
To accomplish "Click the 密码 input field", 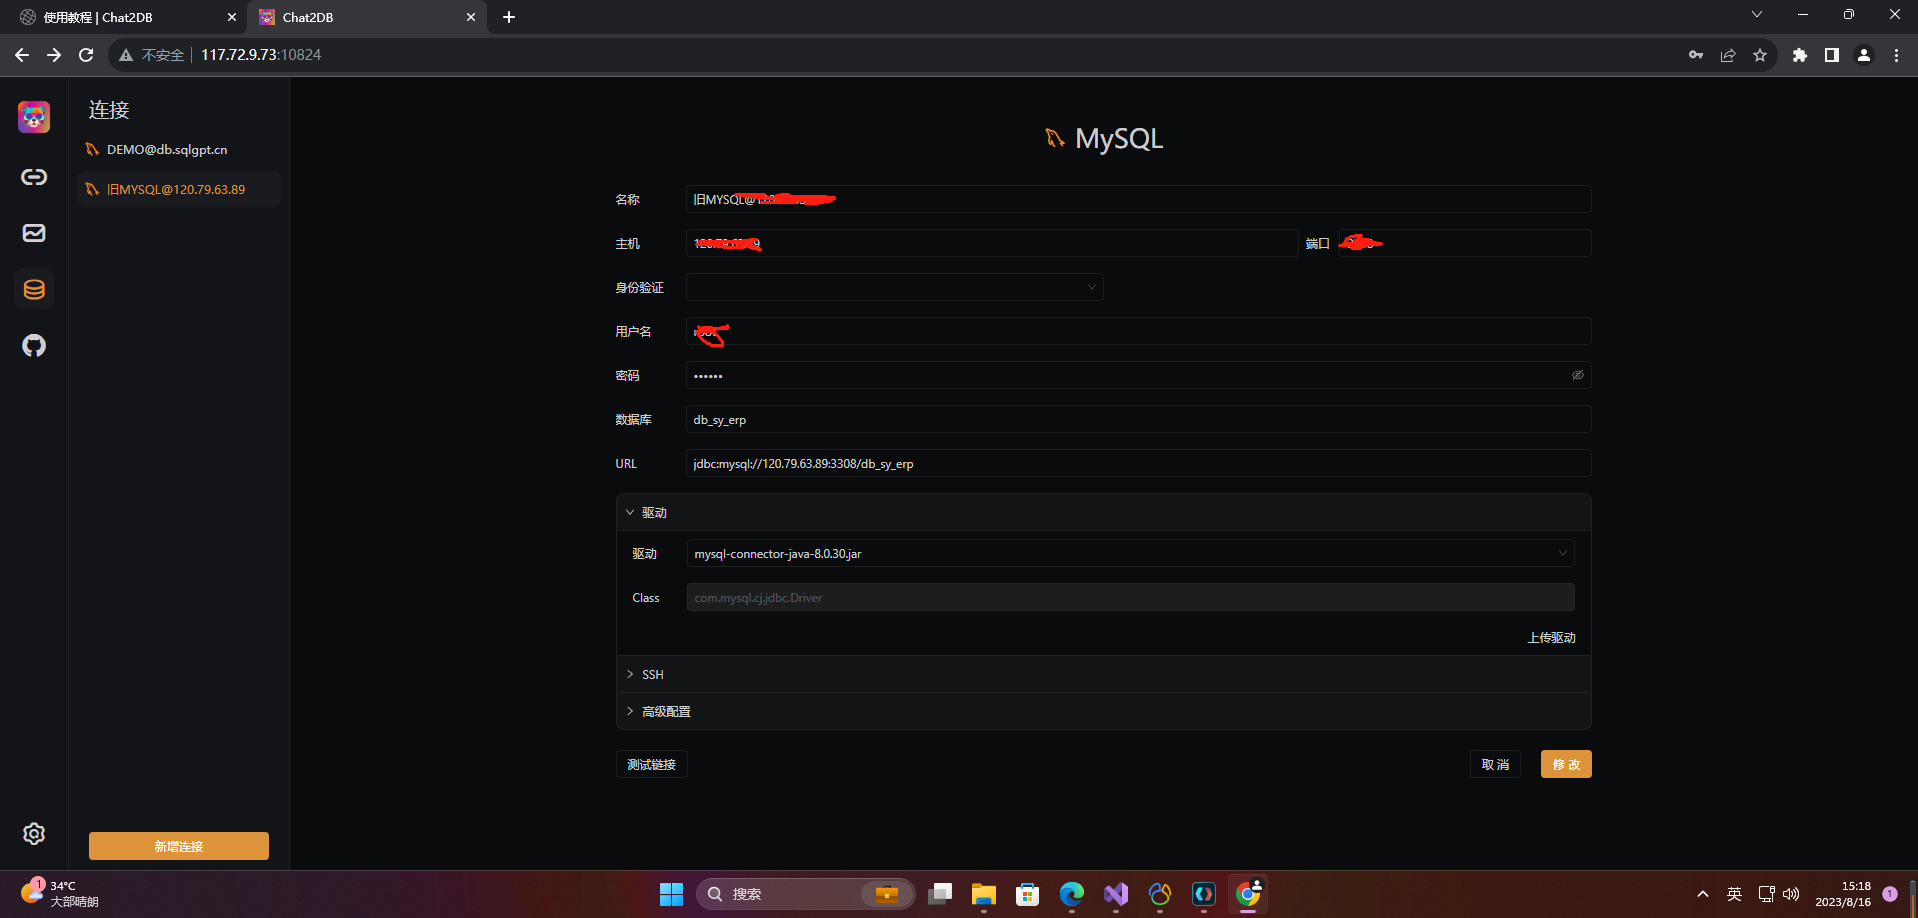I will (1138, 375).
